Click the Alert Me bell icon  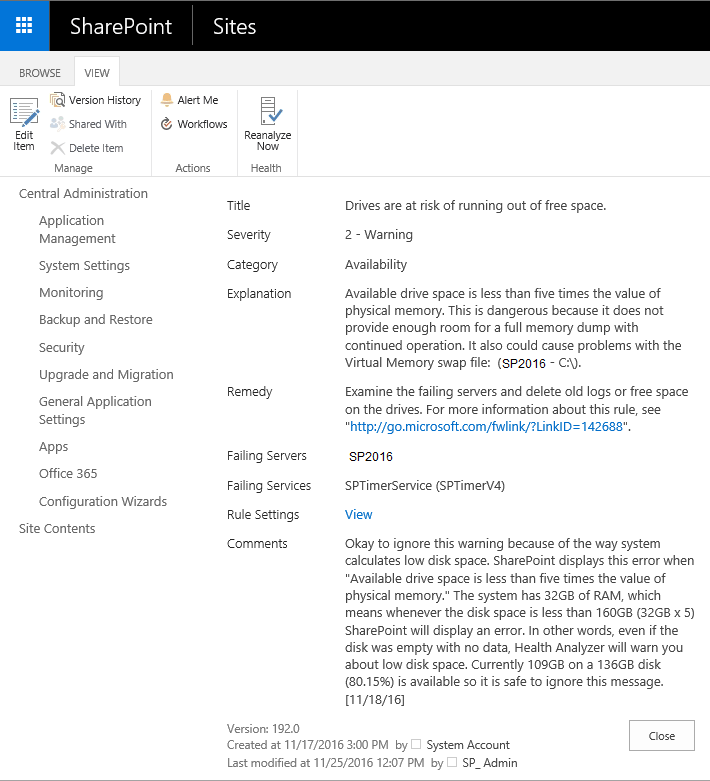pyautogui.click(x=167, y=100)
